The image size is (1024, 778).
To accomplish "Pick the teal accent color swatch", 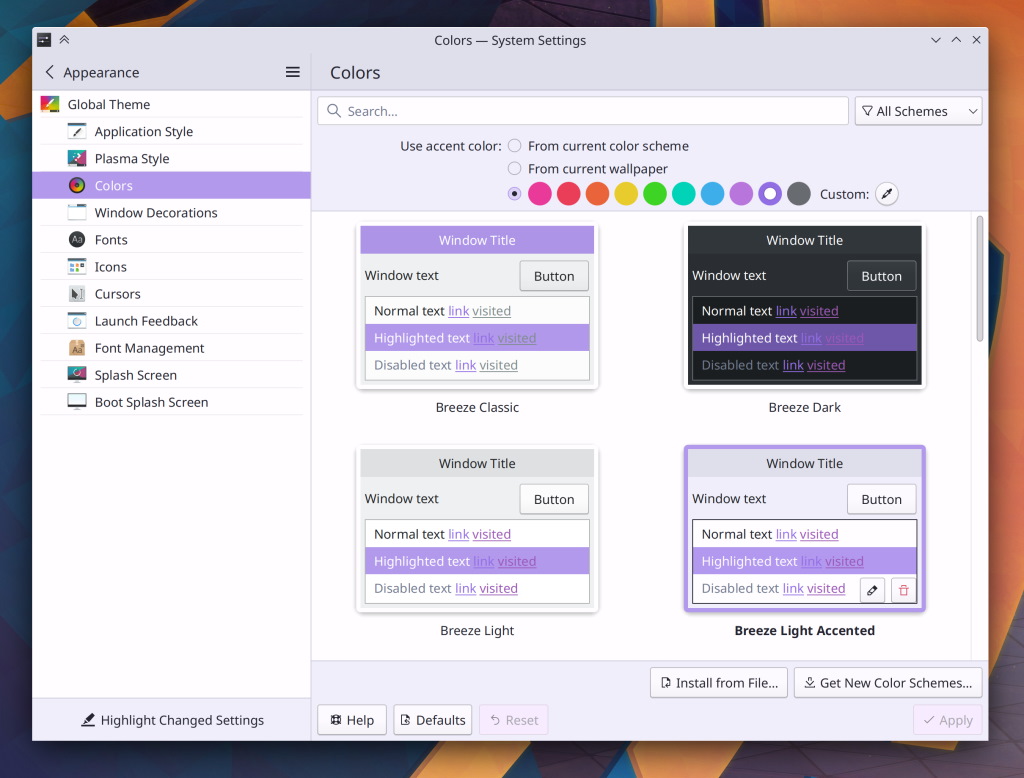I will coord(682,193).
